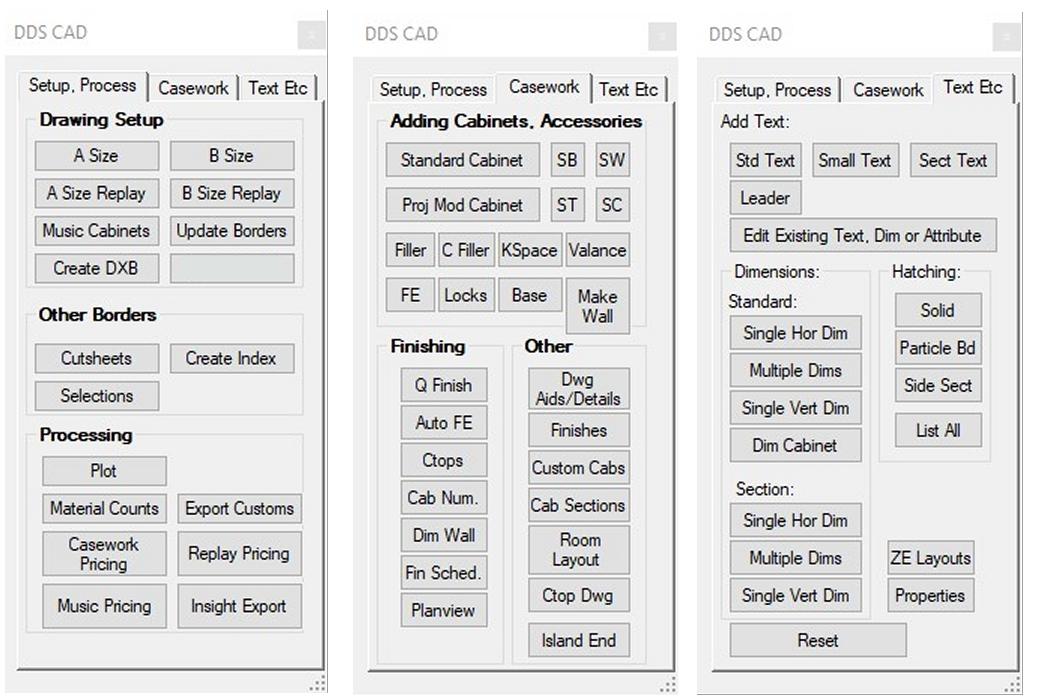Click Edit Existing Text, Dim or Attribute

[863, 235]
